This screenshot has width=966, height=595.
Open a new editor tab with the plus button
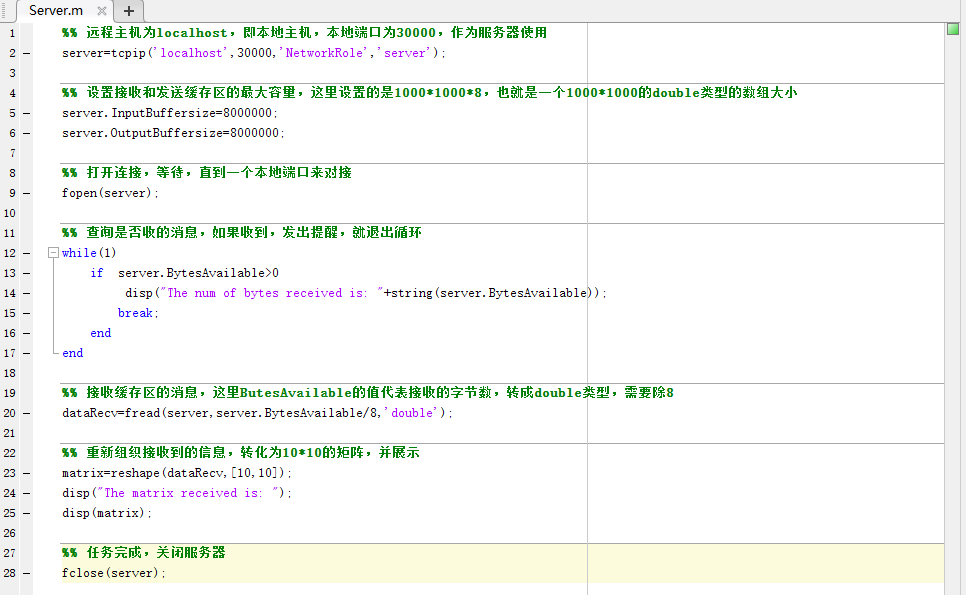pyautogui.click(x=128, y=13)
